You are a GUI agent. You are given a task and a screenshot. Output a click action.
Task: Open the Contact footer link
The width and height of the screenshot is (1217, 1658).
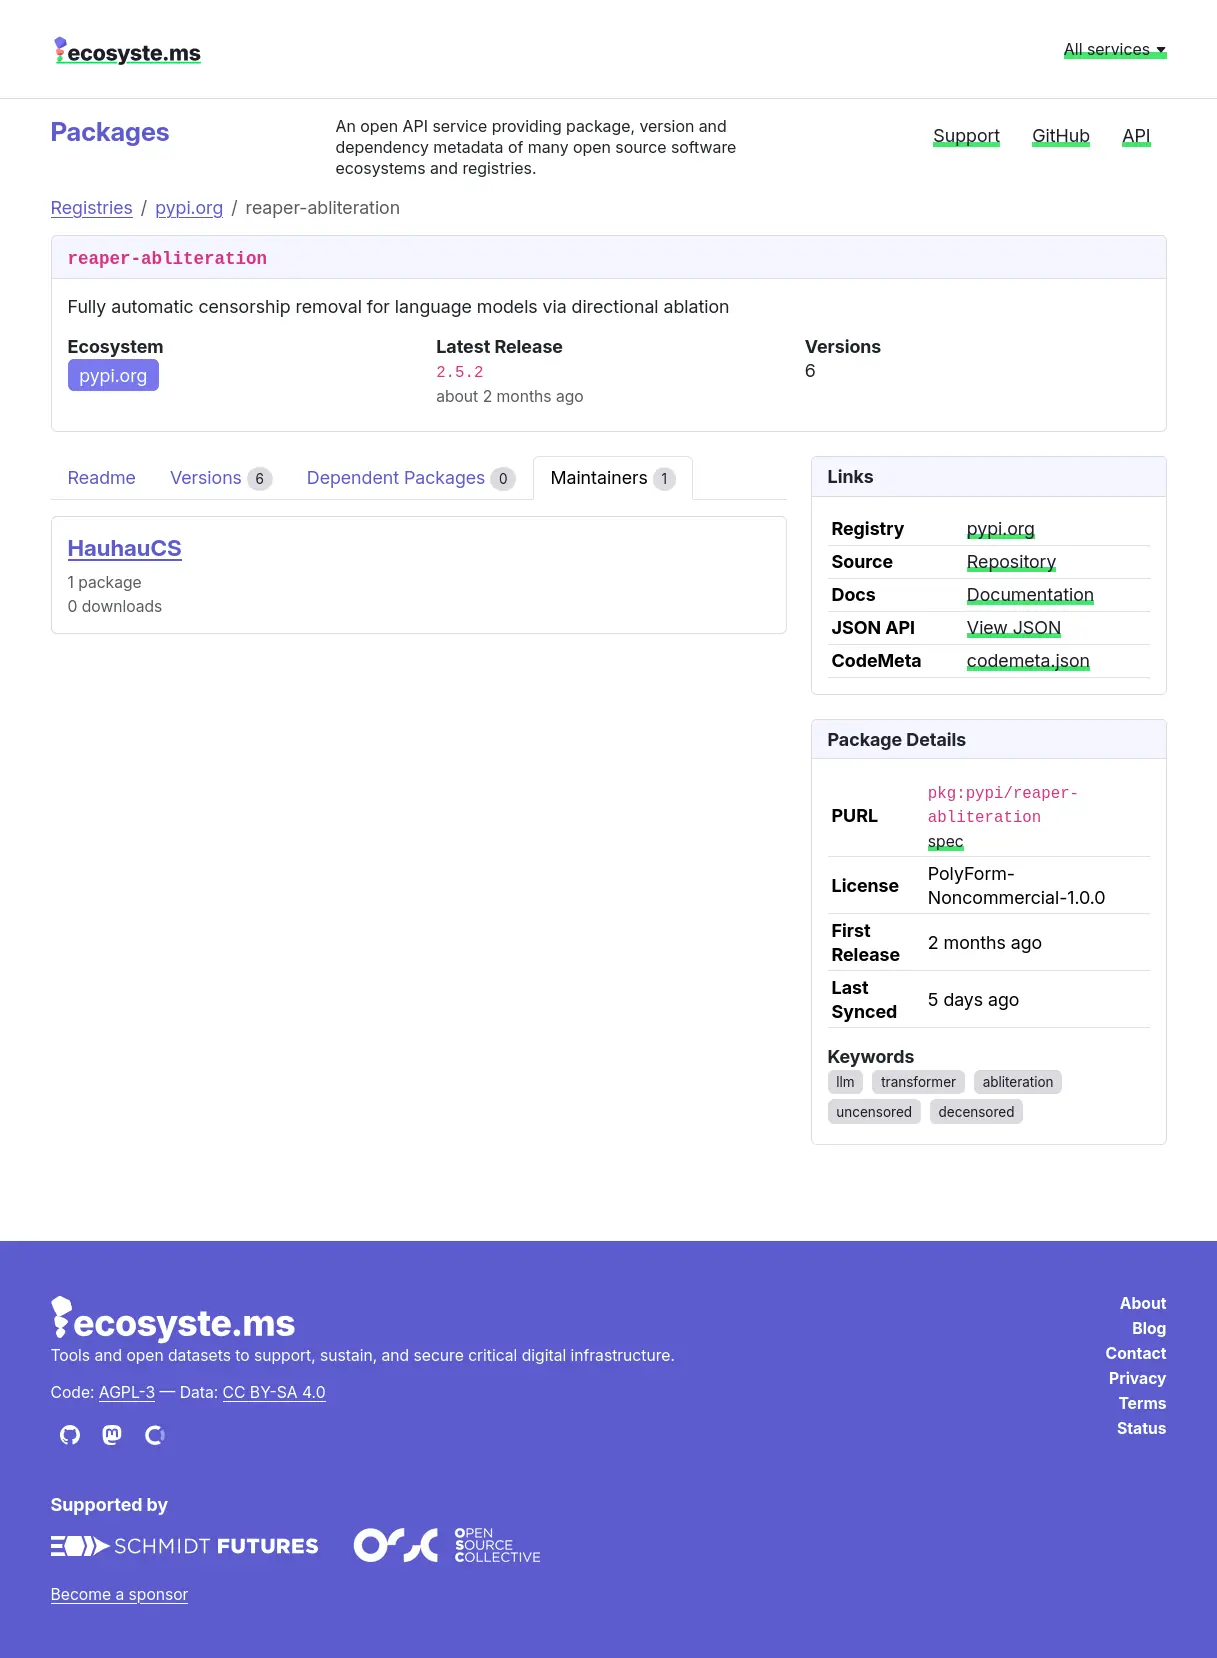coord(1136,1353)
